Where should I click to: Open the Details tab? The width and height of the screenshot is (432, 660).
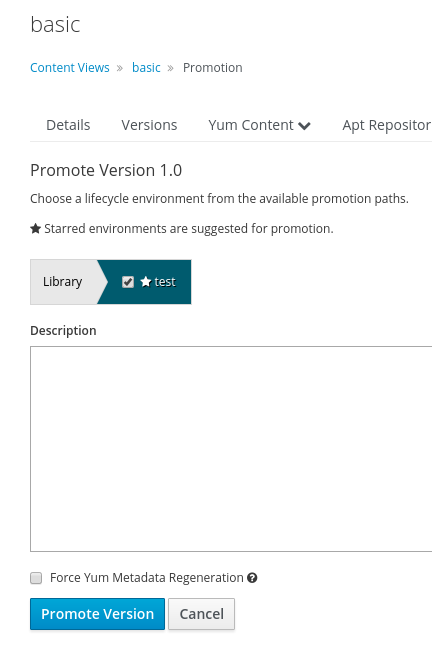pyautogui.click(x=68, y=125)
